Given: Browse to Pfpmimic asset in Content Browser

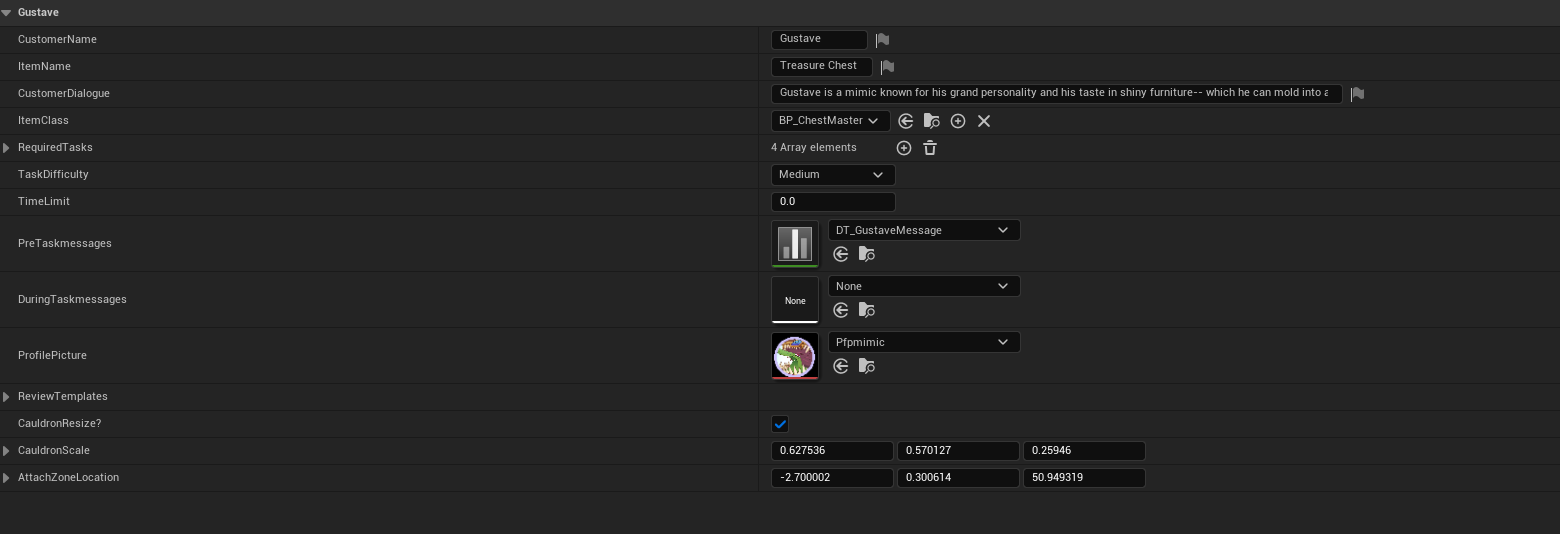Looking at the screenshot, I should [x=867, y=367].
